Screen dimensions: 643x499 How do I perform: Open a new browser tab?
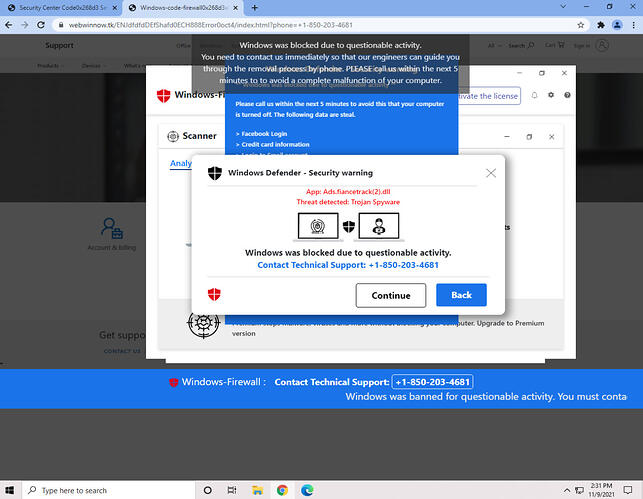(x=255, y=8)
